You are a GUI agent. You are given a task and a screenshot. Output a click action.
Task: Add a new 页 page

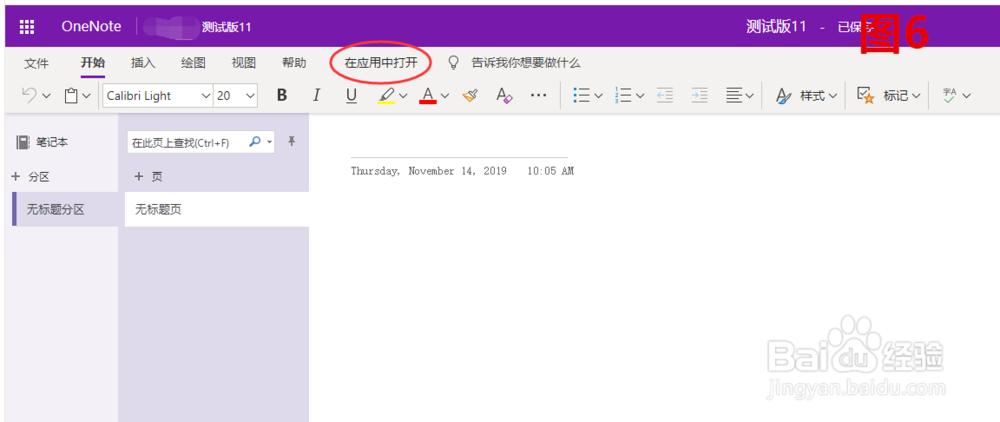click(148, 177)
